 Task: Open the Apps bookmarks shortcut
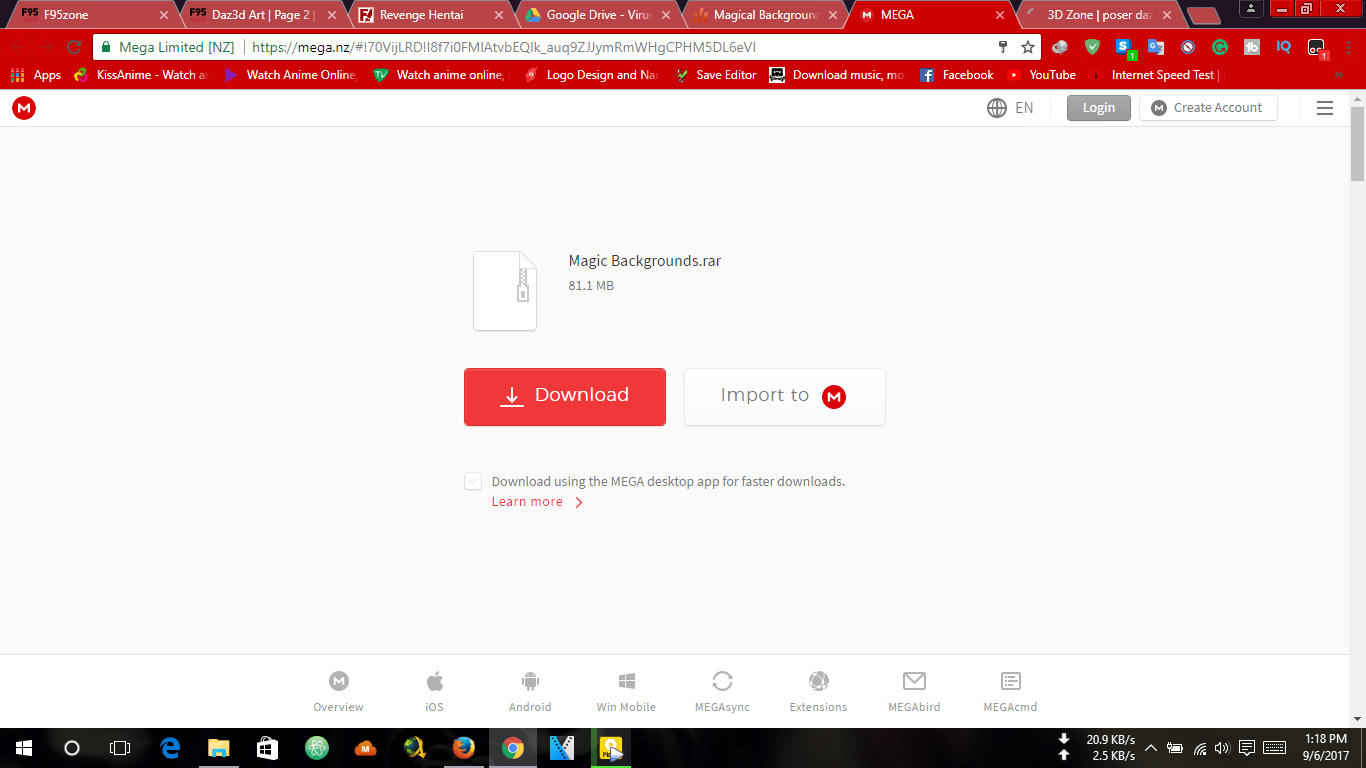36,75
